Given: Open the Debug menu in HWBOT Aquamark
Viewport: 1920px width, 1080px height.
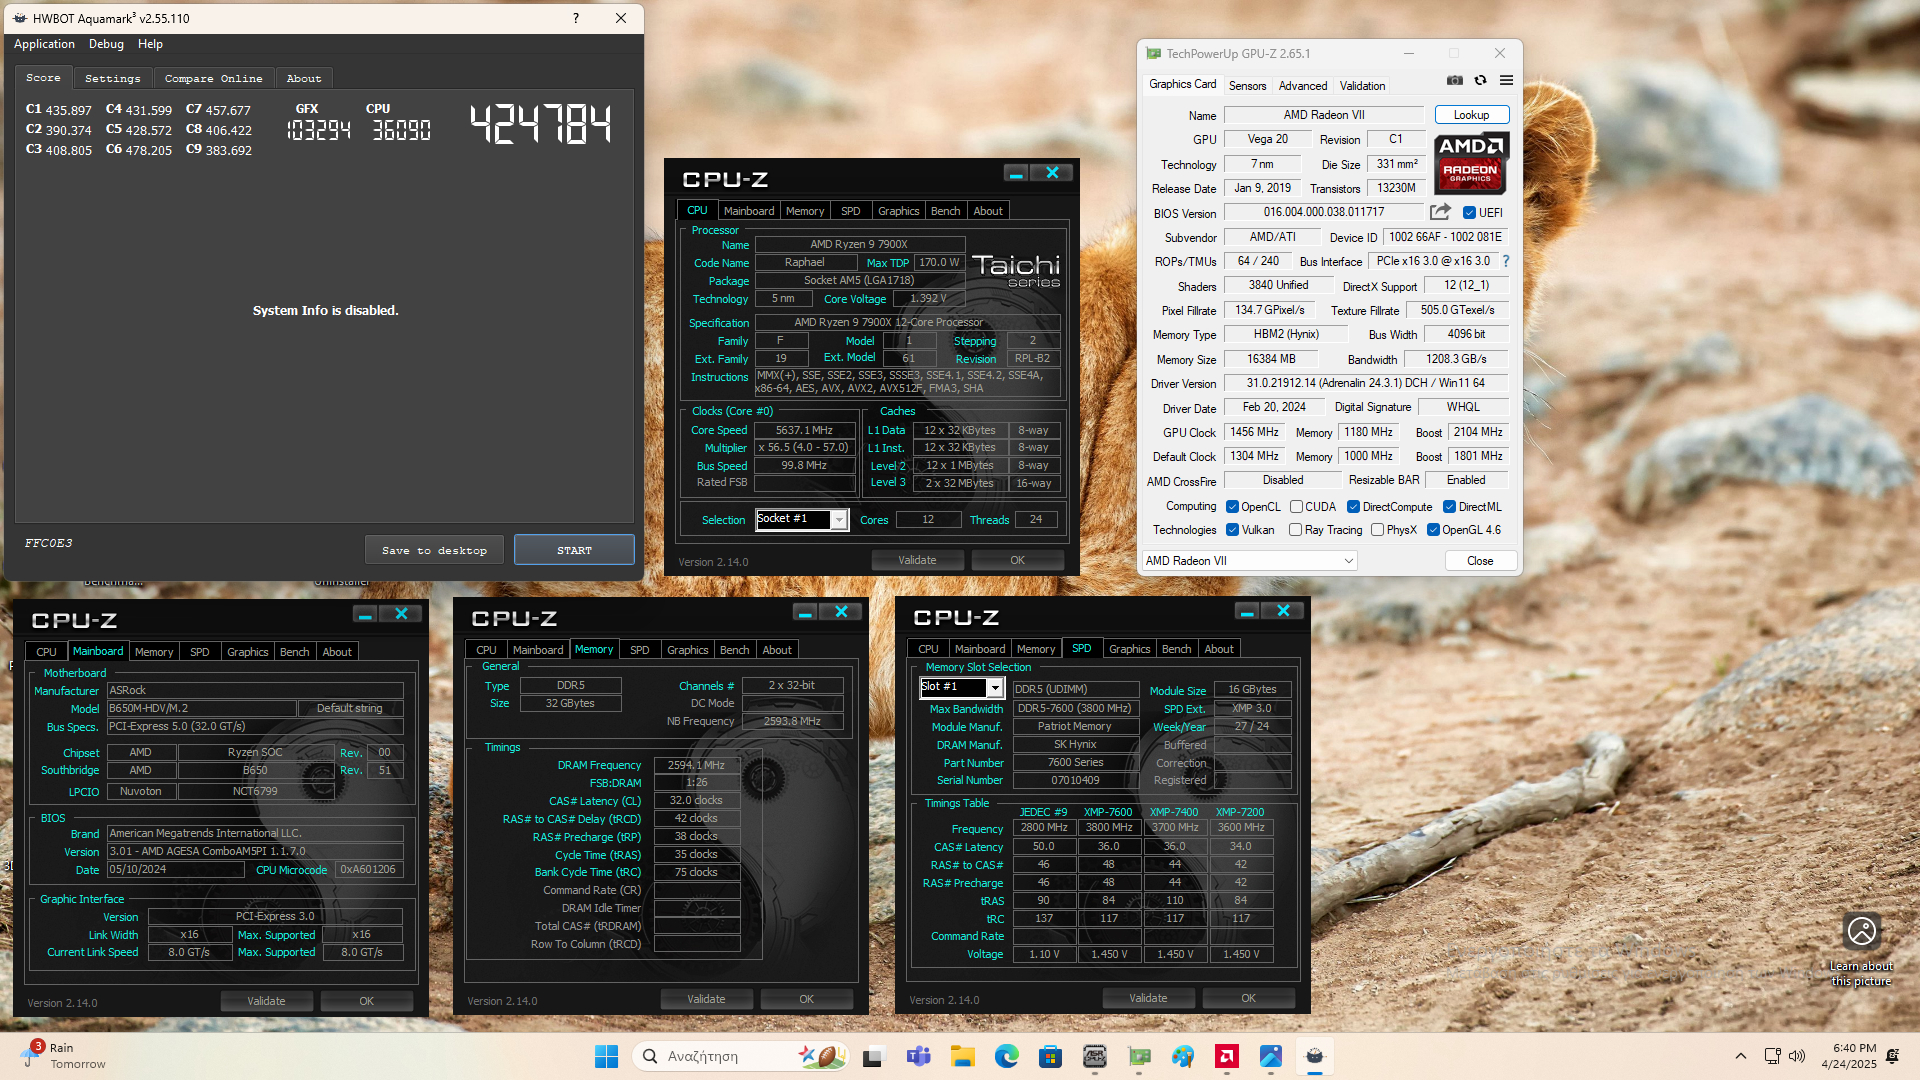Looking at the screenshot, I should pos(106,44).
